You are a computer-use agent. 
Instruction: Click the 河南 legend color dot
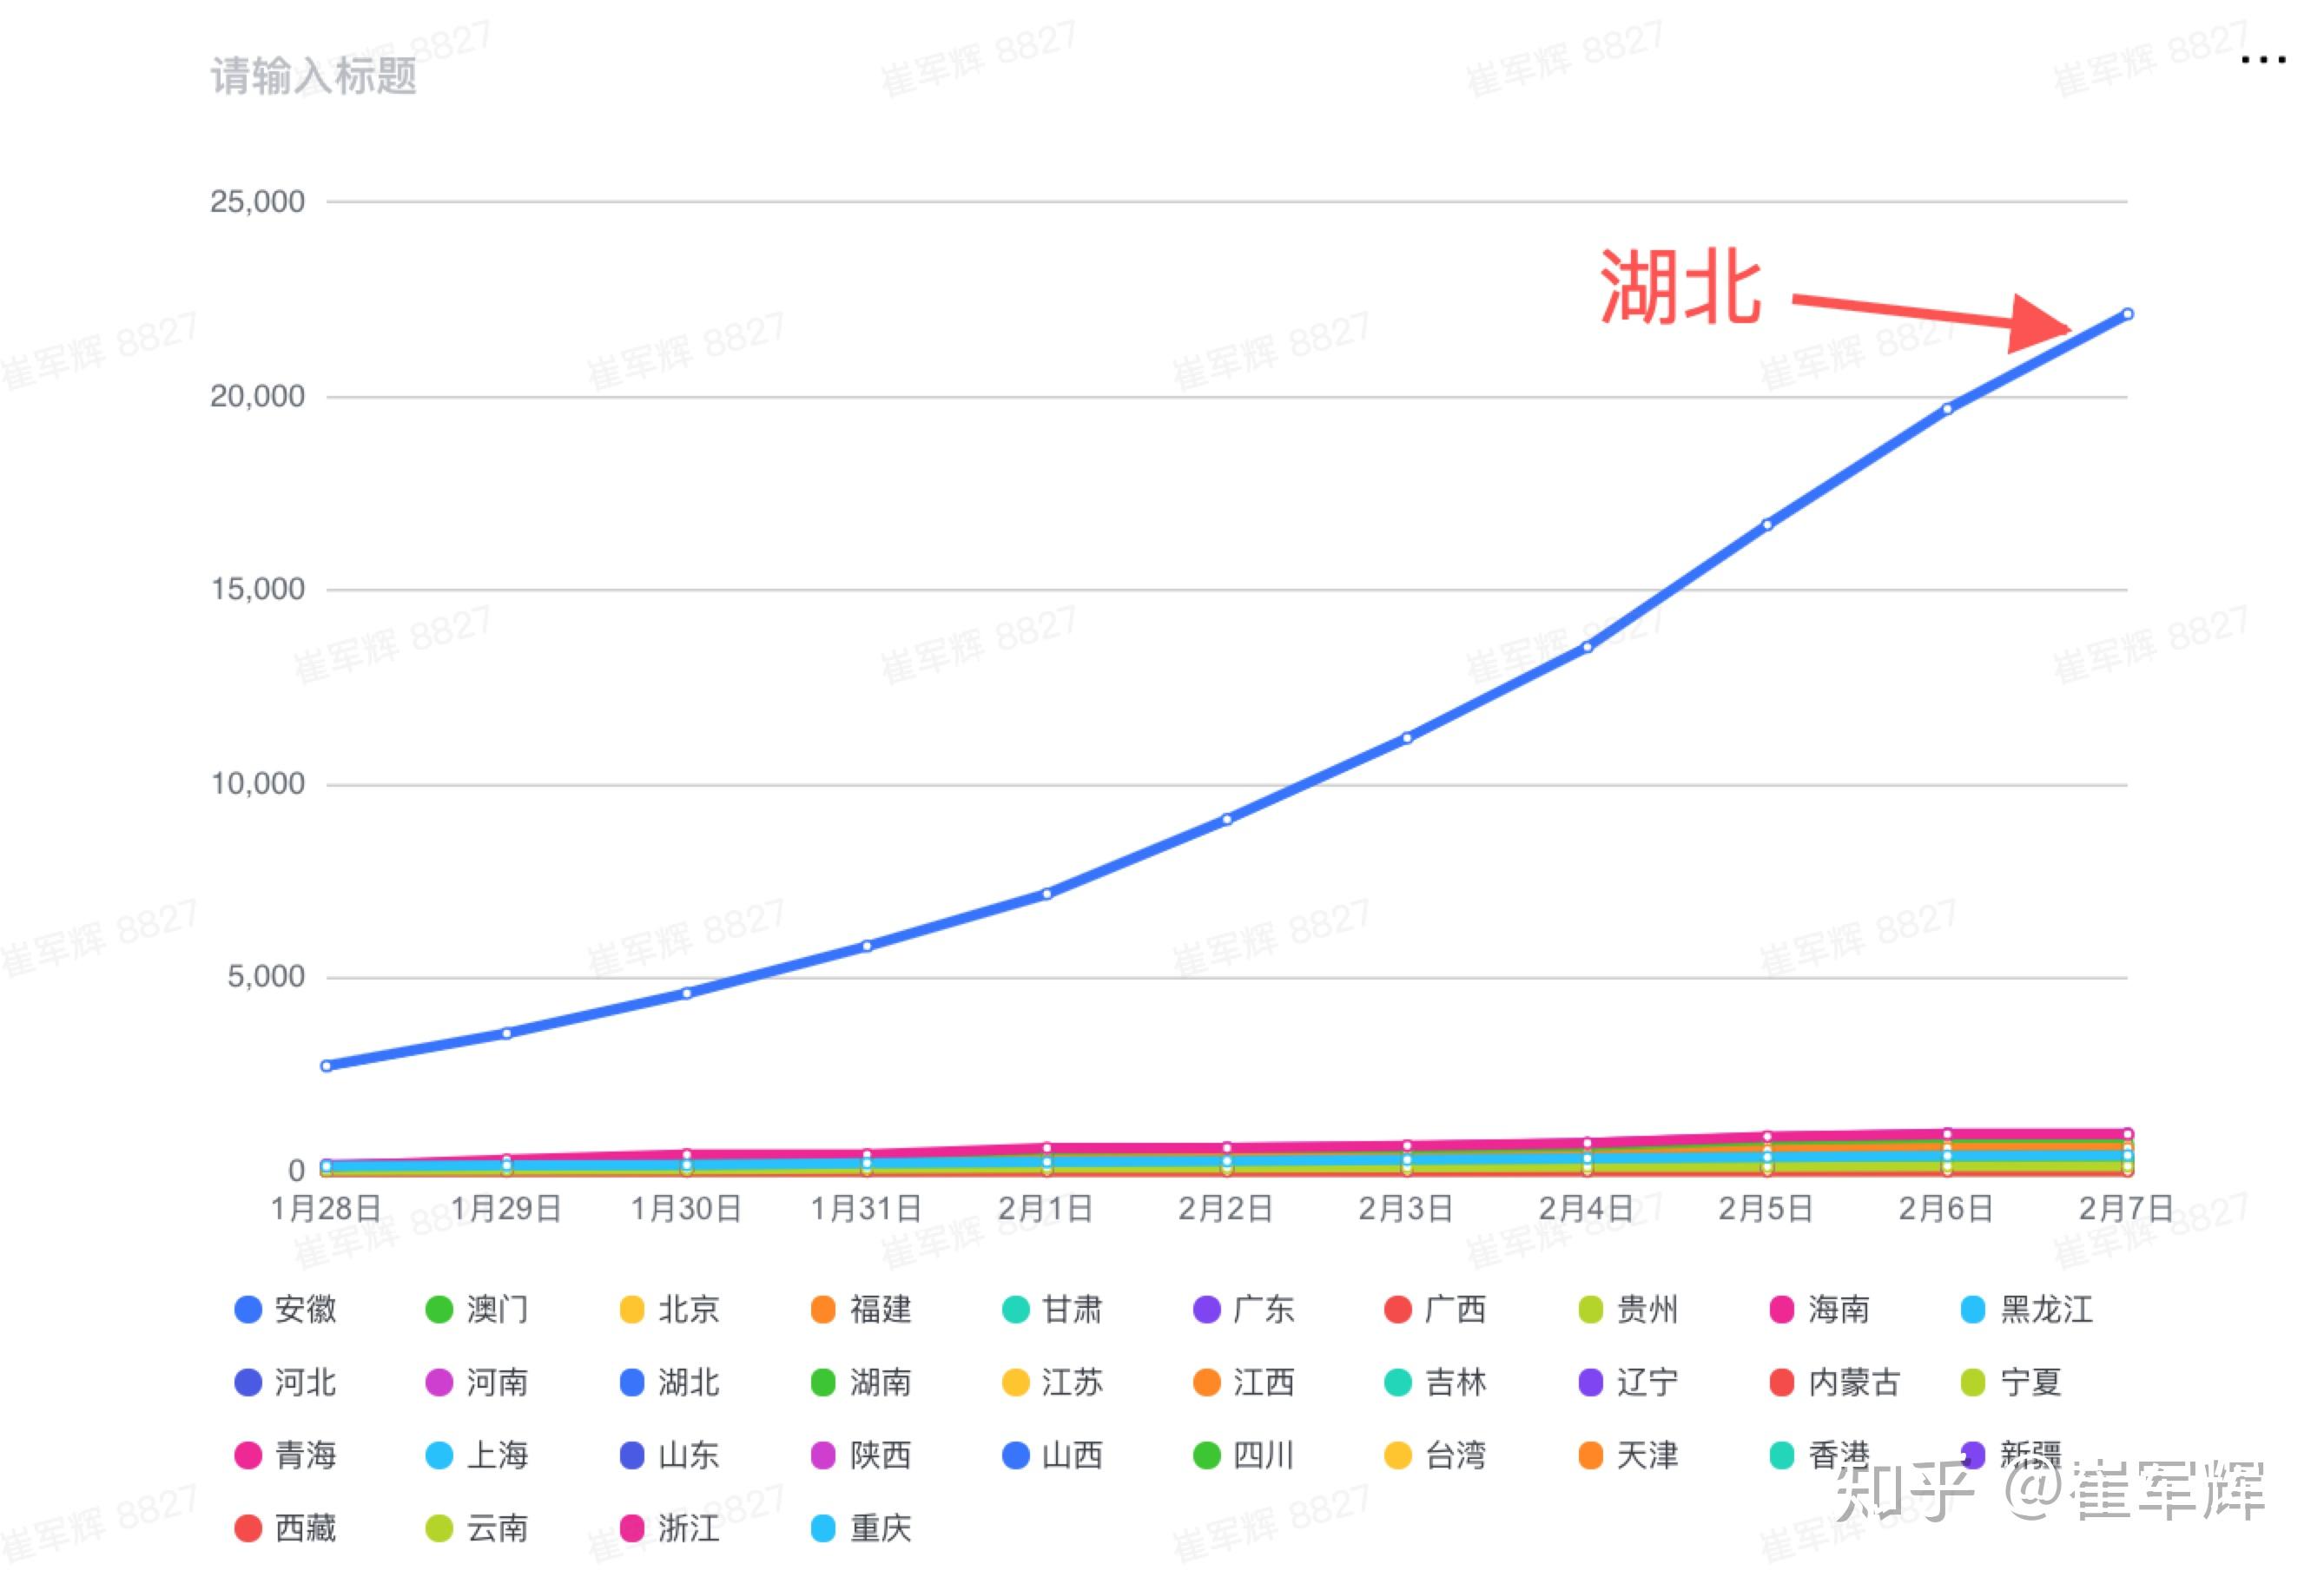tap(439, 1382)
